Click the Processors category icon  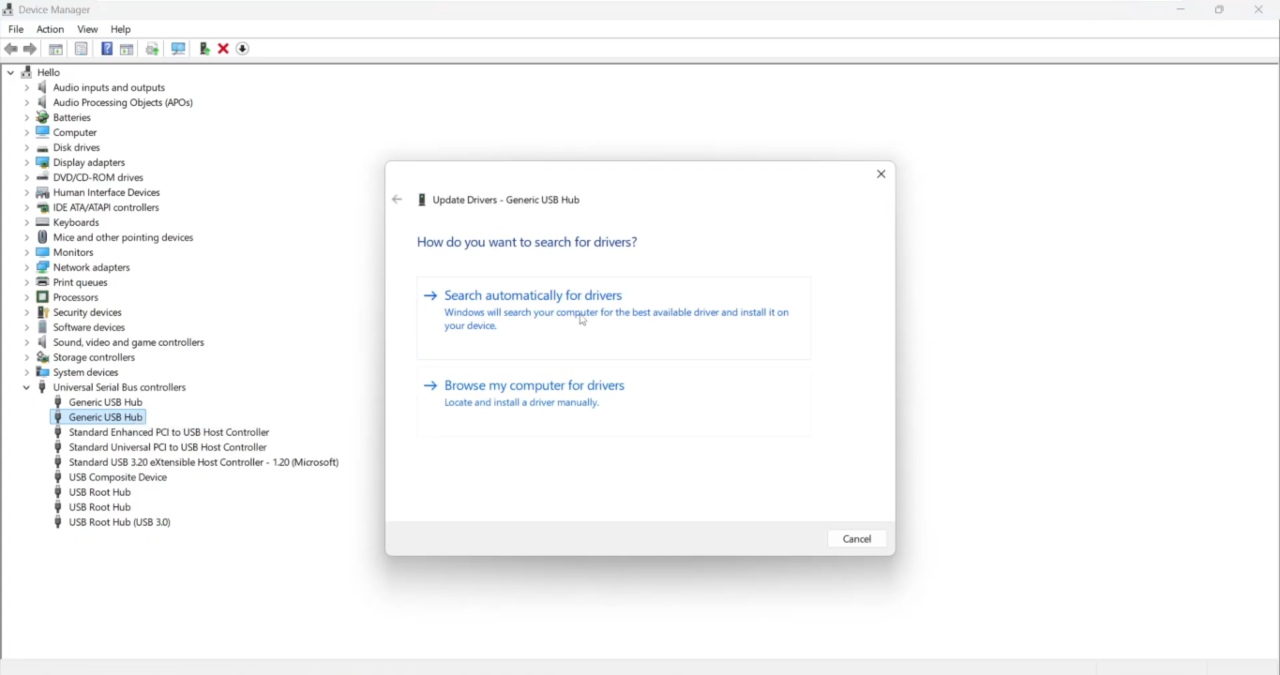click(x=42, y=297)
